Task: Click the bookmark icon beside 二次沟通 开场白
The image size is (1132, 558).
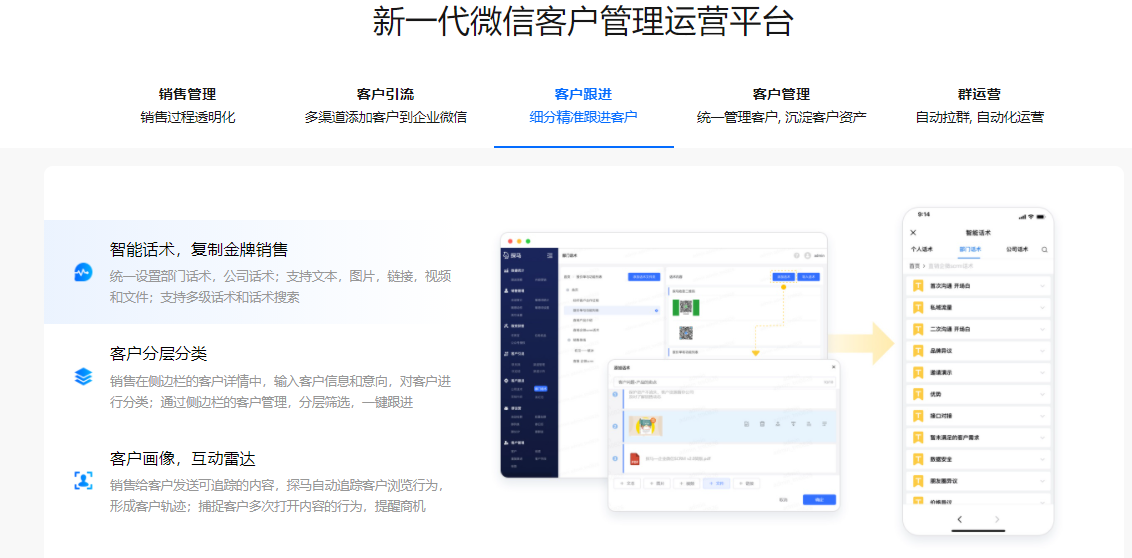Action: tap(918, 329)
